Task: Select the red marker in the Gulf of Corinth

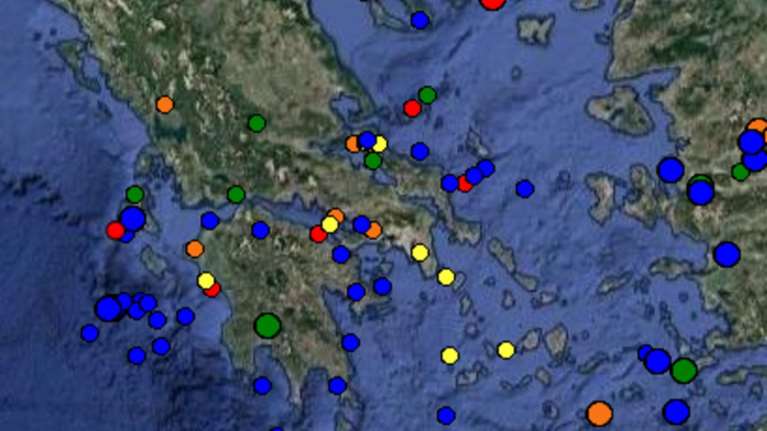Action: pos(318,234)
